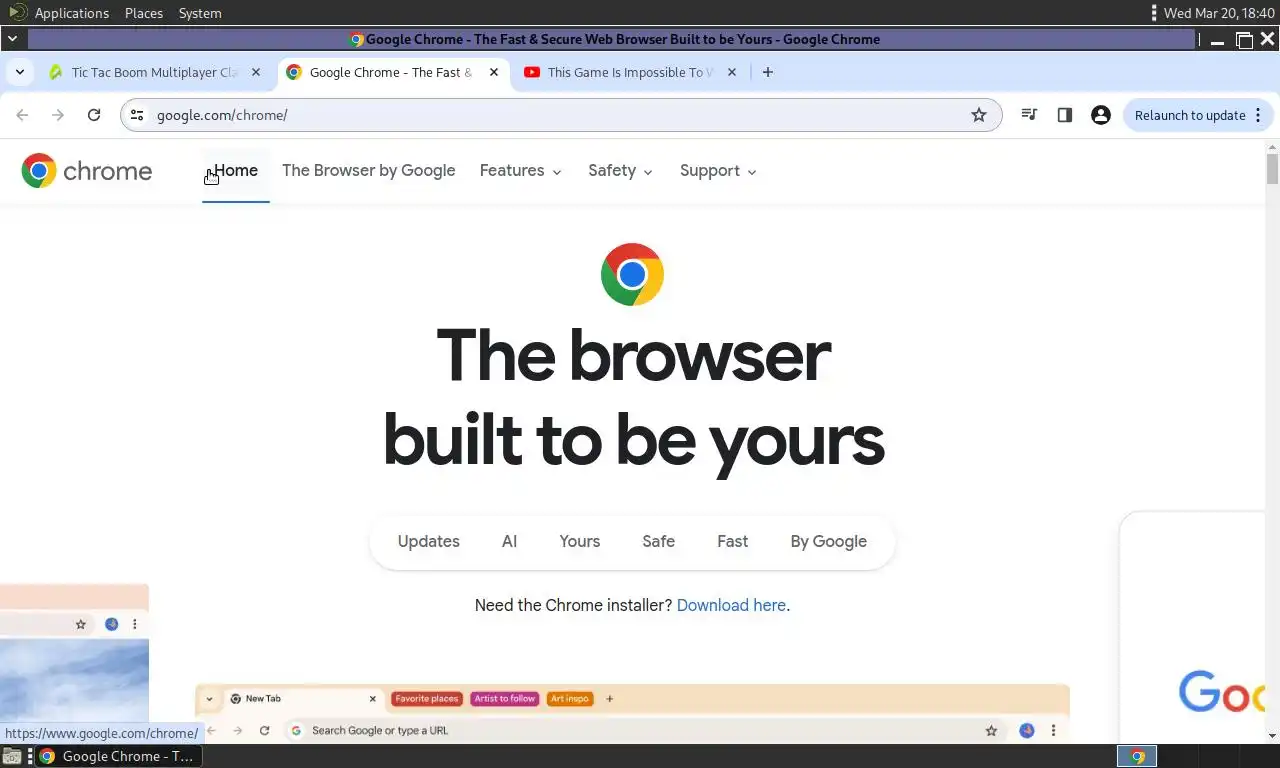Switch to This Game Is Impossible YouTube tab

(x=630, y=72)
